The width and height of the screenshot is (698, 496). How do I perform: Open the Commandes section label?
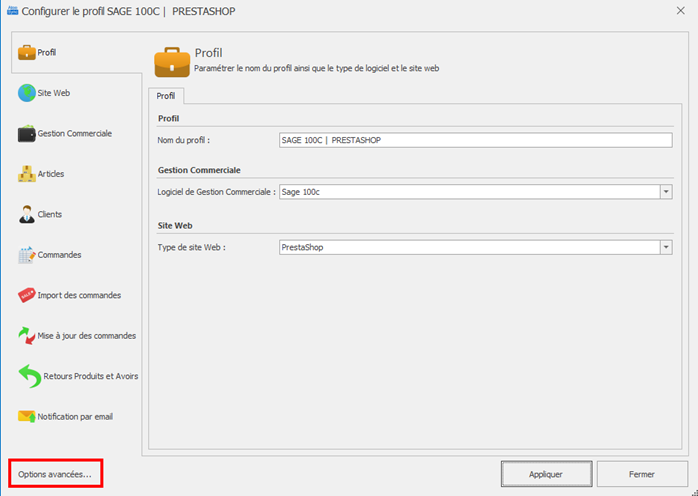click(60, 255)
